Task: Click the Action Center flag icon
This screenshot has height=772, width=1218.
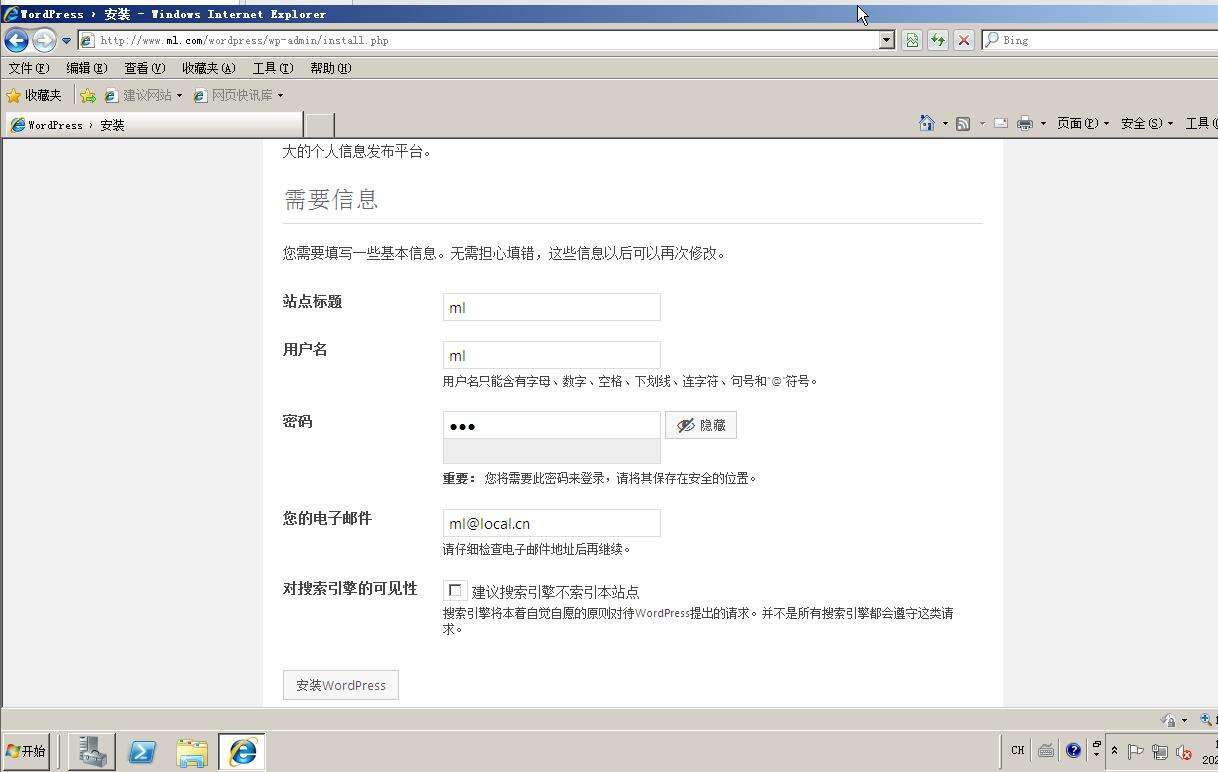Action: coord(1136,752)
